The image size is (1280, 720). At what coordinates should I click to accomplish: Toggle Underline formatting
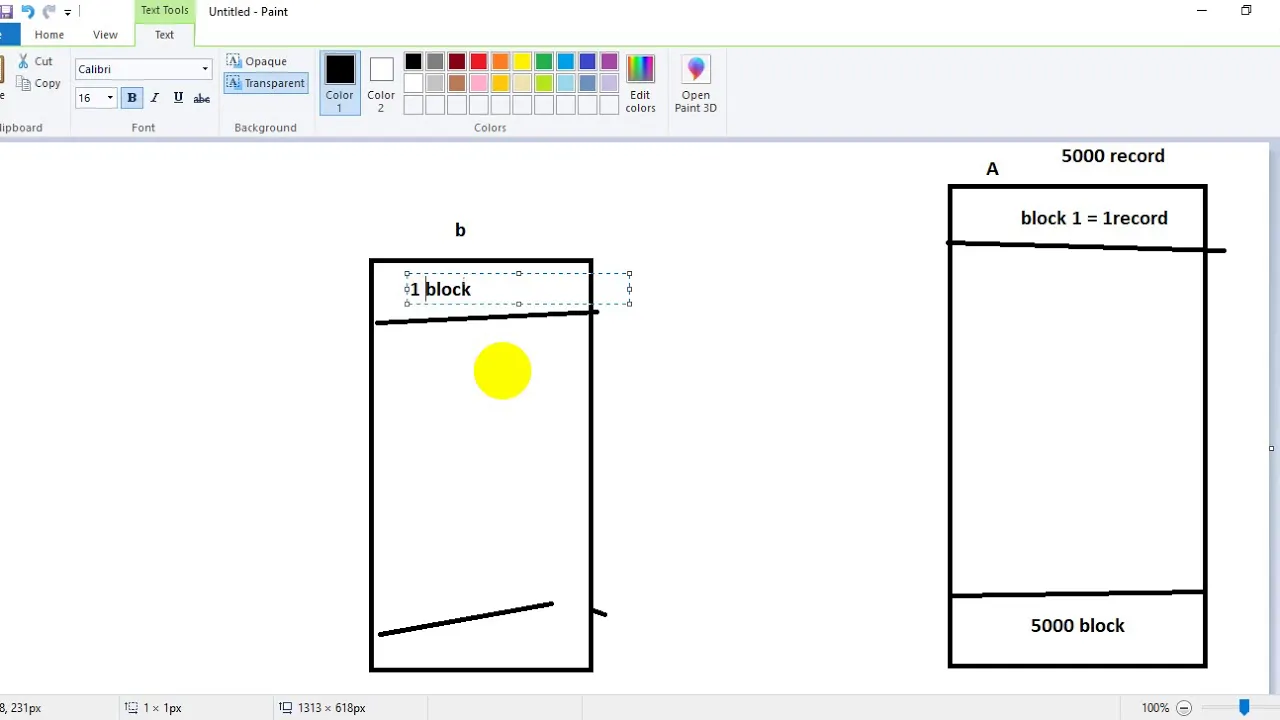[x=178, y=98]
